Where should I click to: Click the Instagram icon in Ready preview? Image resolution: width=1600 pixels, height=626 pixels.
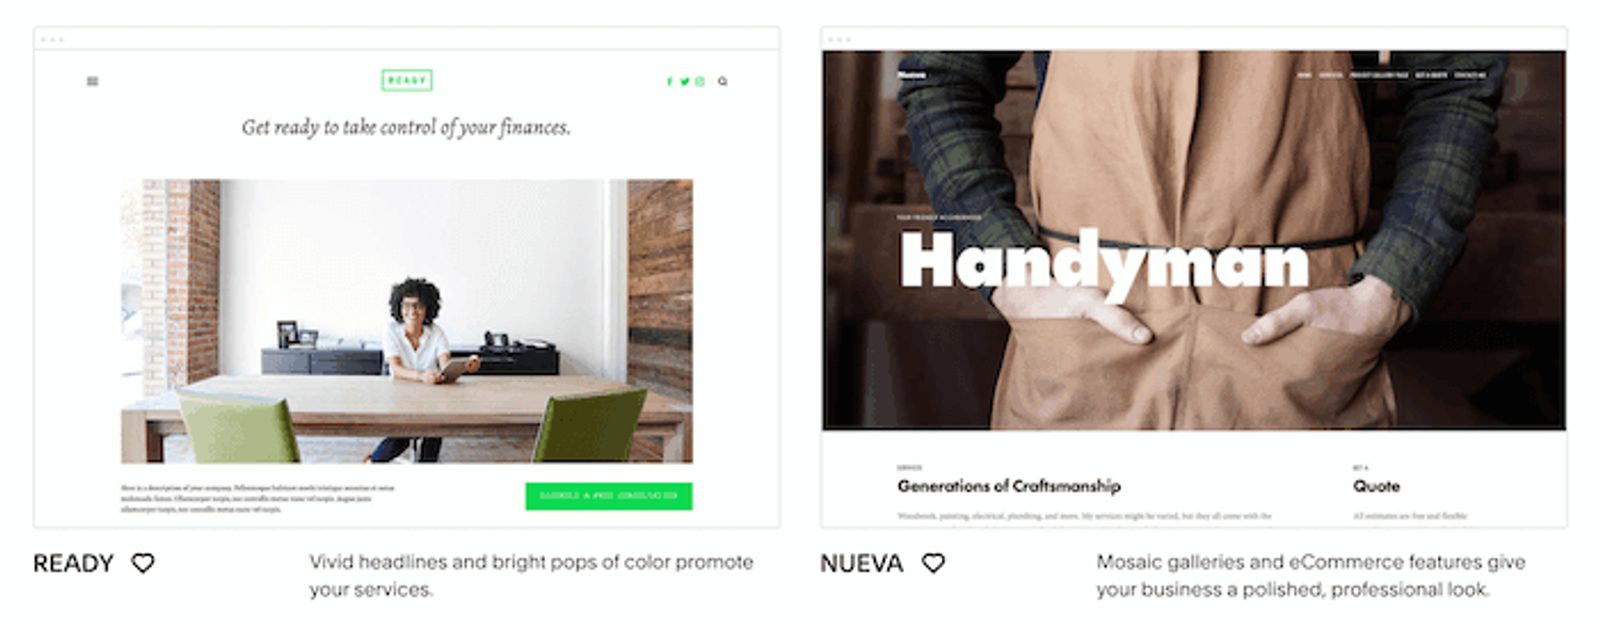click(x=700, y=82)
